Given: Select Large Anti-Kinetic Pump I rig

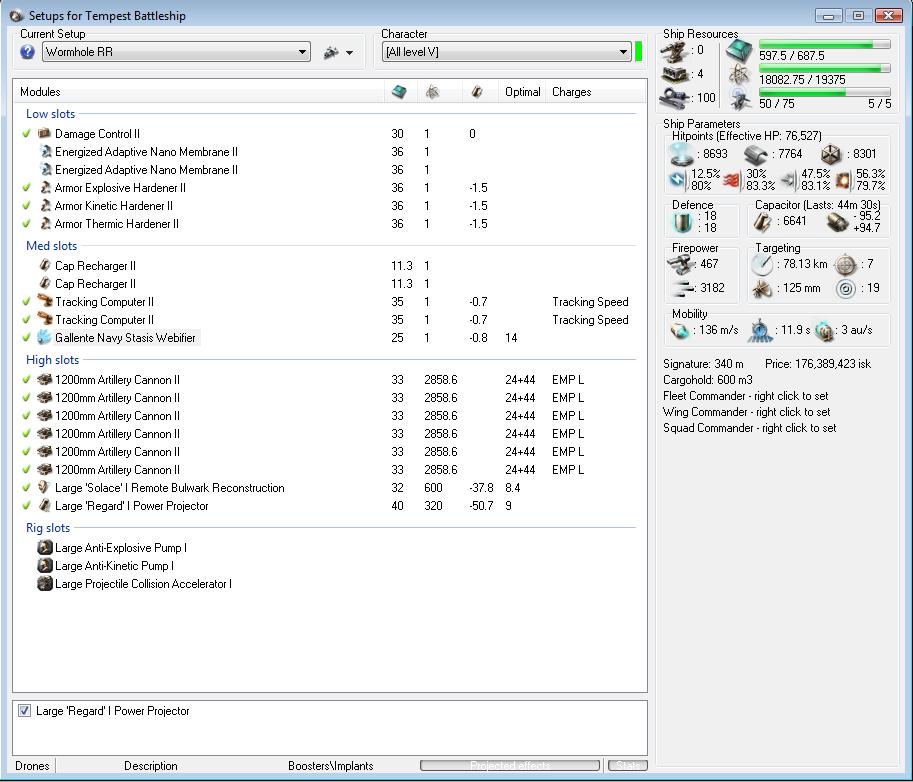Looking at the screenshot, I should (114, 565).
